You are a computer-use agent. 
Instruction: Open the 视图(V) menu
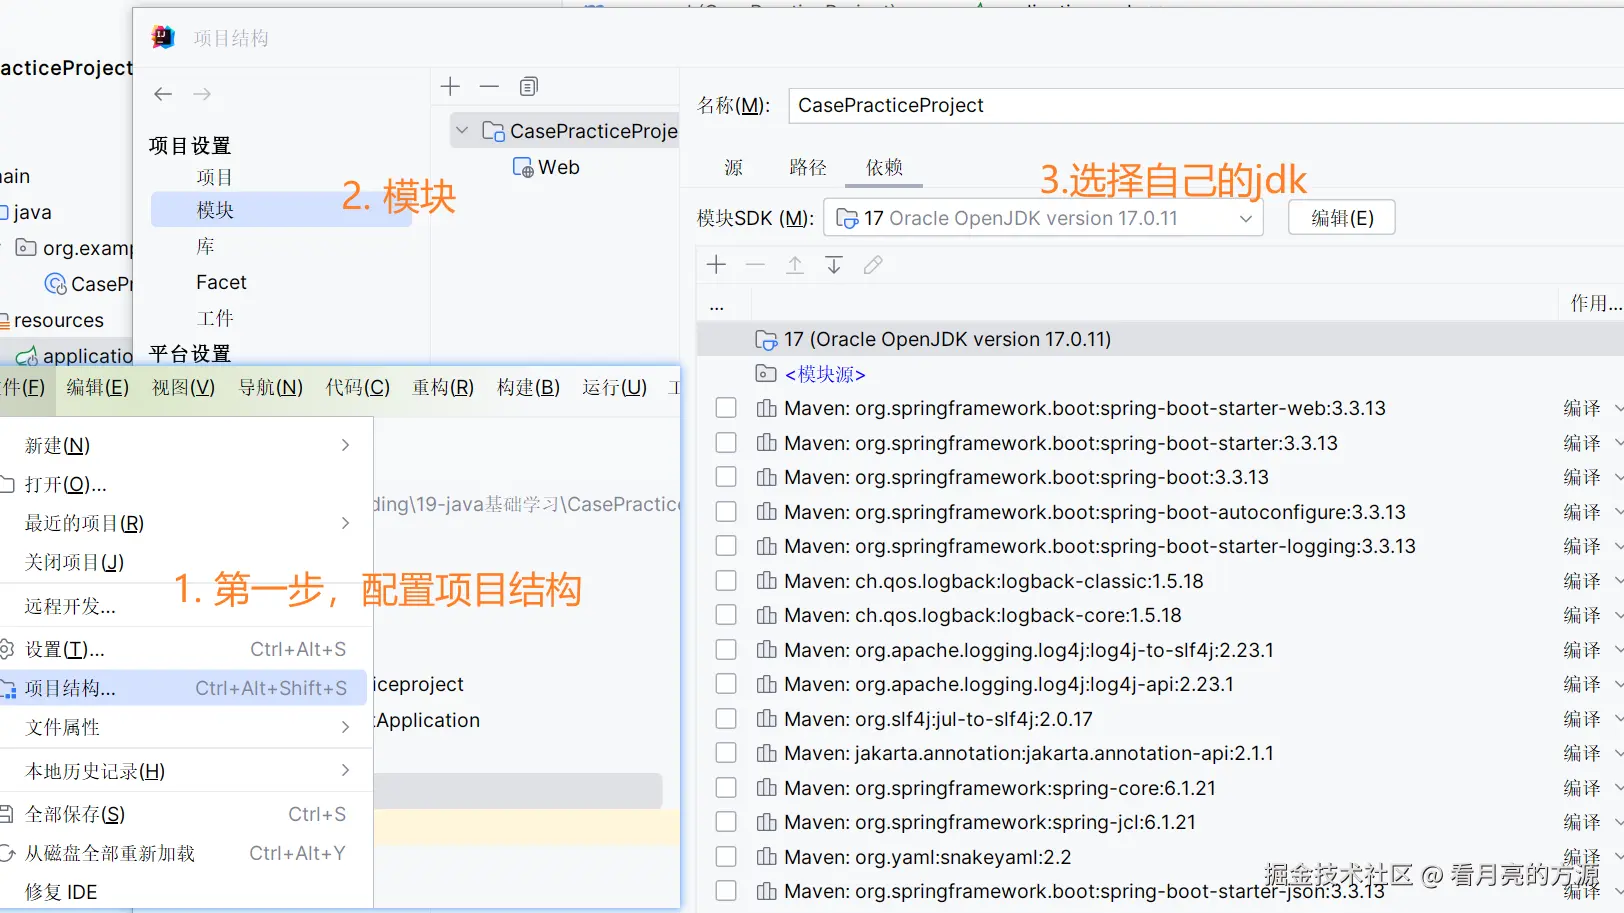183,388
